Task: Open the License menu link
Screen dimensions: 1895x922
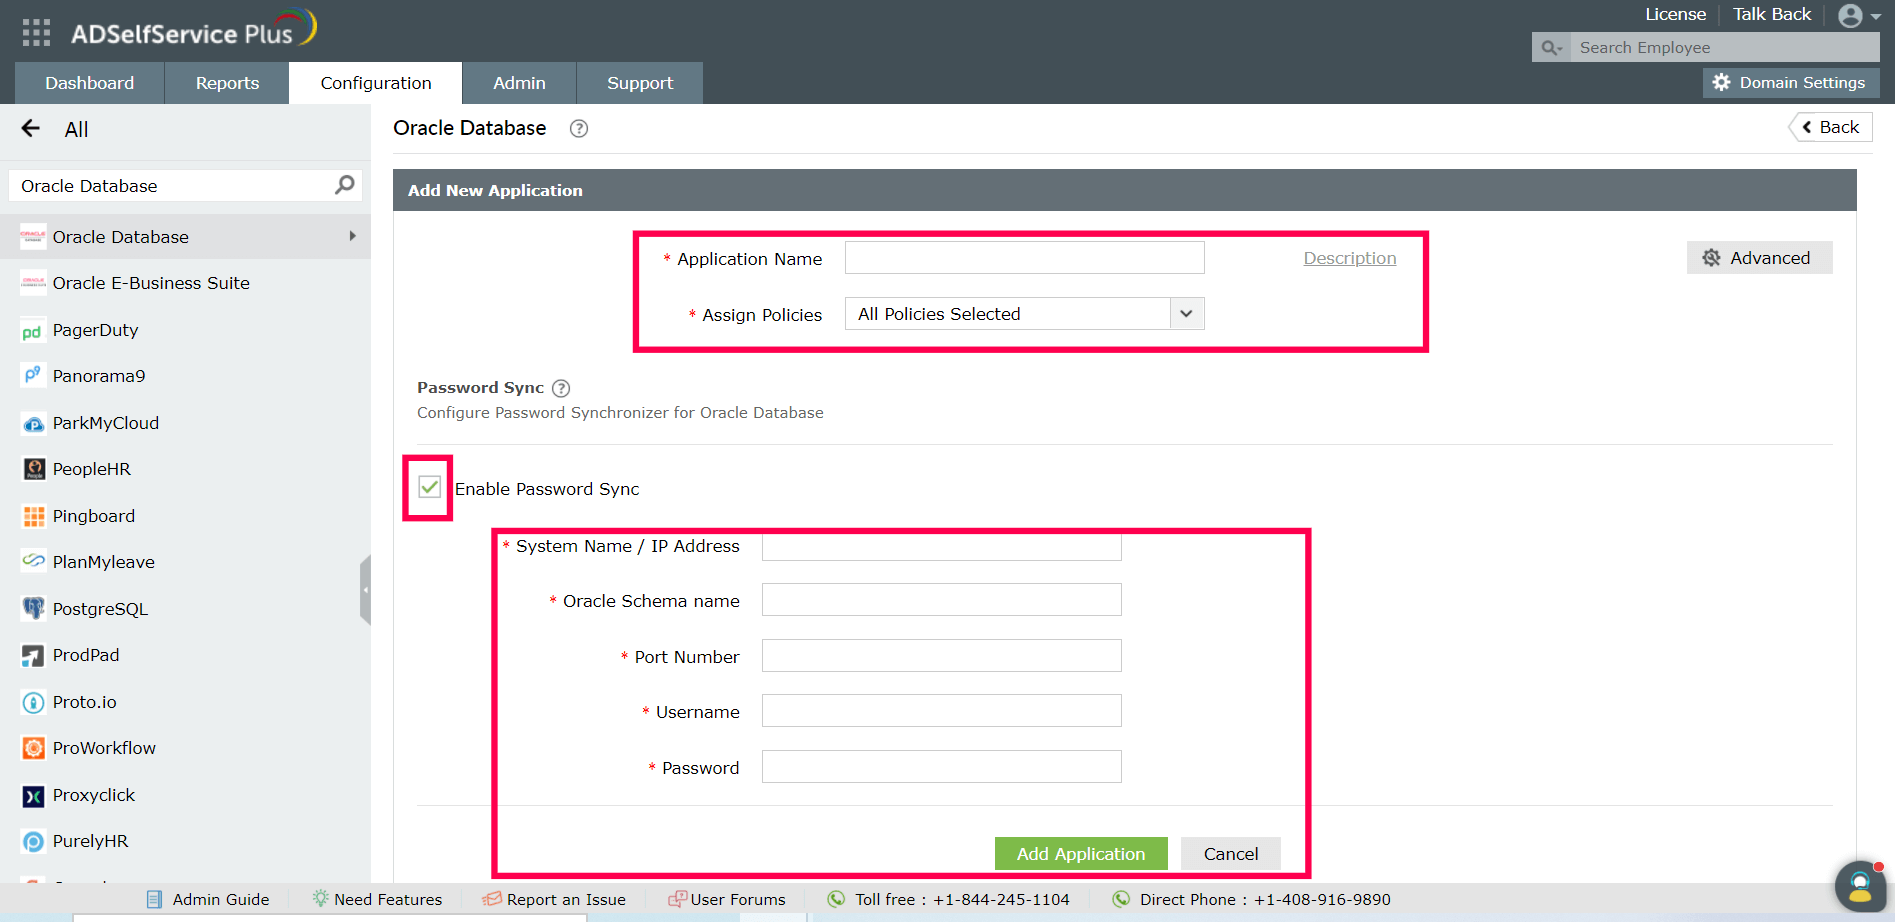Action: 1675,14
